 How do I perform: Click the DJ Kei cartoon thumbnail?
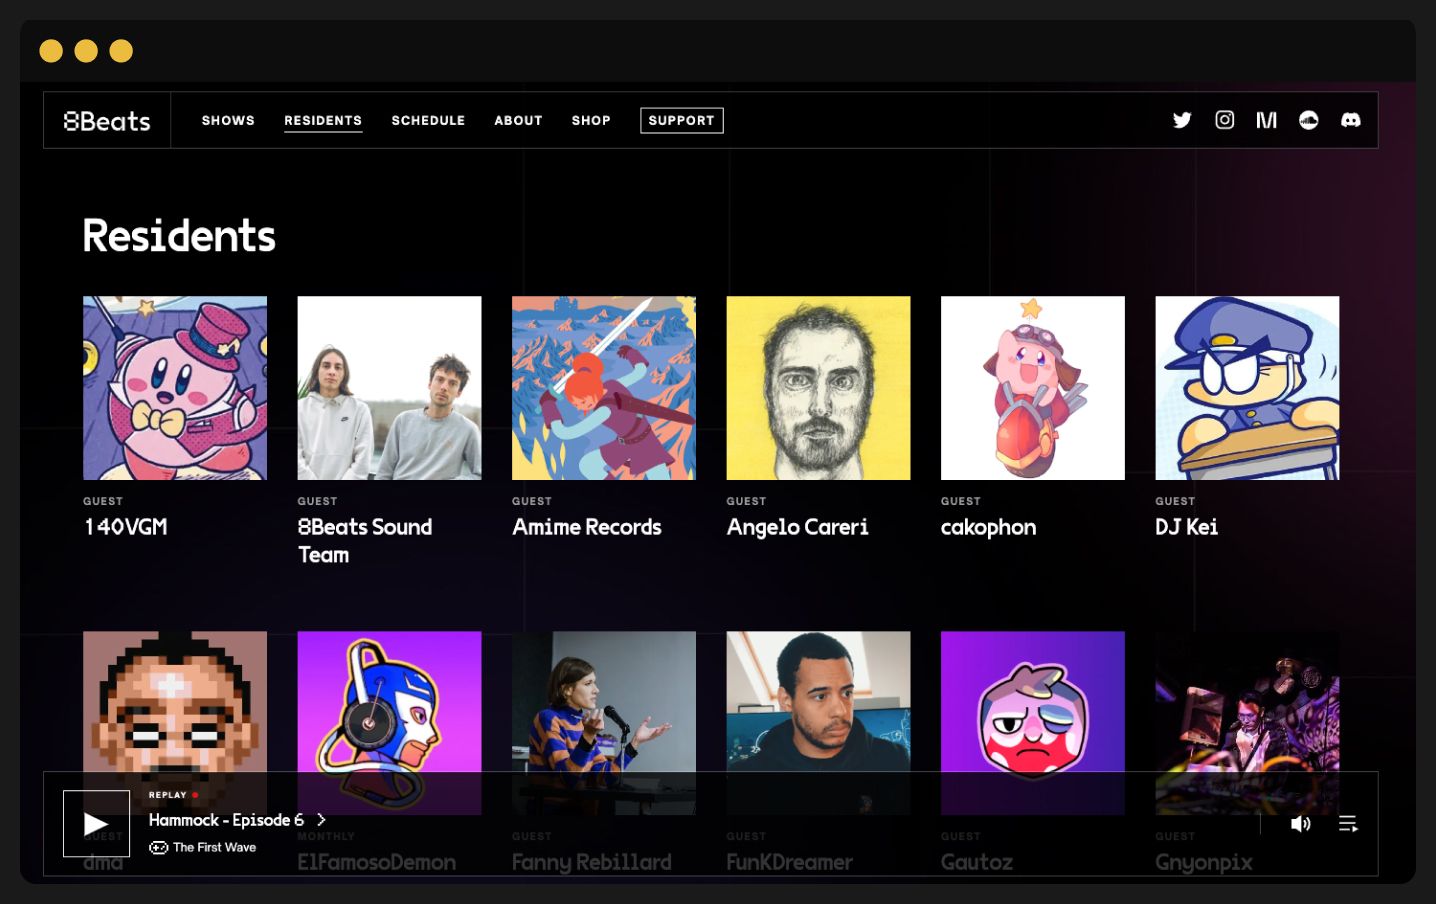click(1247, 388)
